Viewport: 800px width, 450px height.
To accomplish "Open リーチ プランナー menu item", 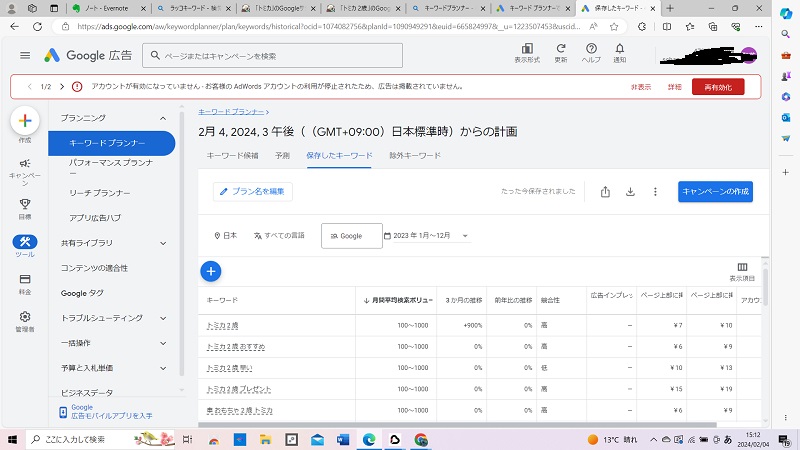I will point(100,193).
